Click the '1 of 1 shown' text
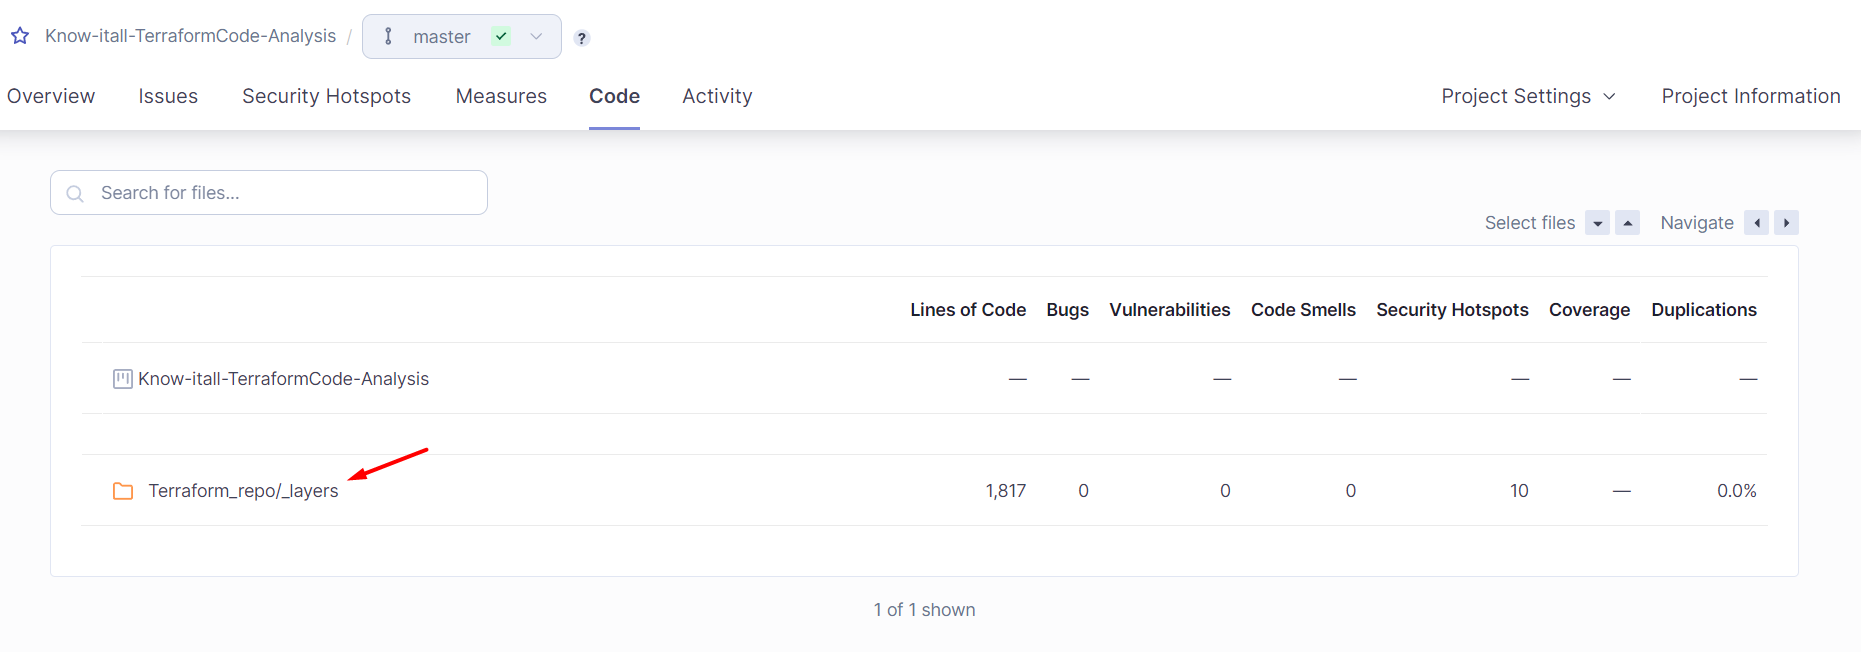Screen dimensions: 1861x652 pos(924,610)
